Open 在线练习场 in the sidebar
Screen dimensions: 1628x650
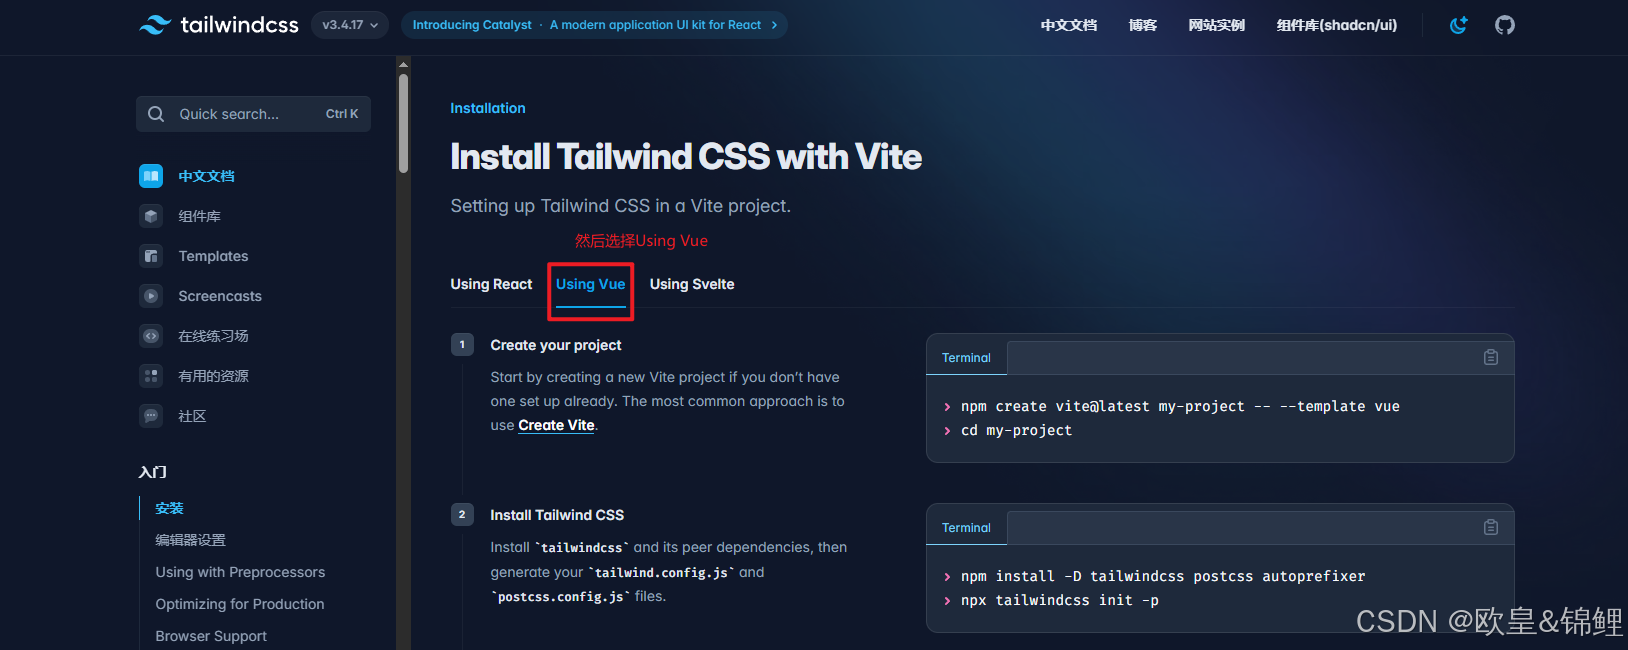[213, 336]
